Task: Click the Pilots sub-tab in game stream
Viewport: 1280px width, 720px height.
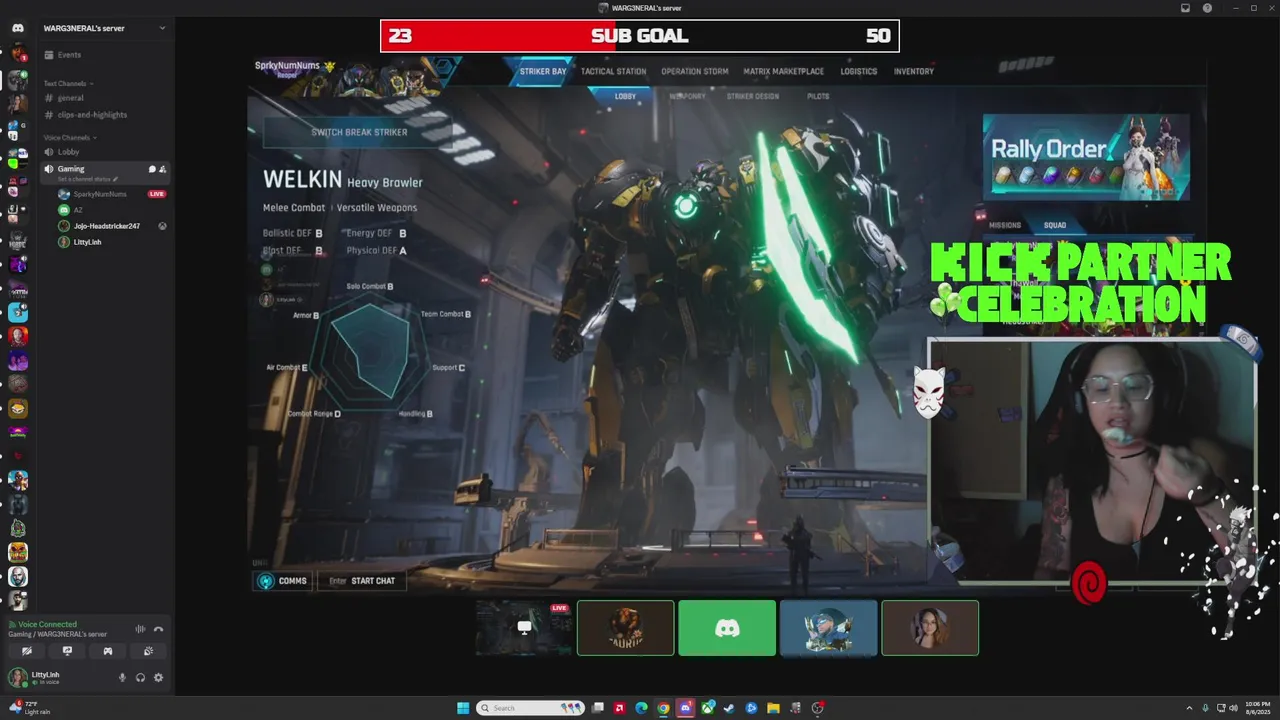Action: 818,96
